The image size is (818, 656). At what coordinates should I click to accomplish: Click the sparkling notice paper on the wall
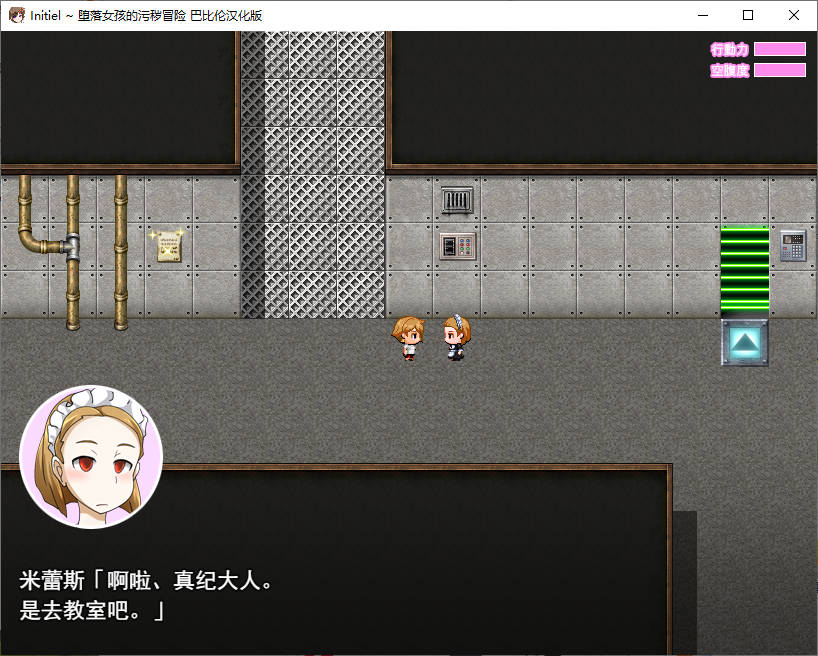pyautogui.click(x=168, y=246)
